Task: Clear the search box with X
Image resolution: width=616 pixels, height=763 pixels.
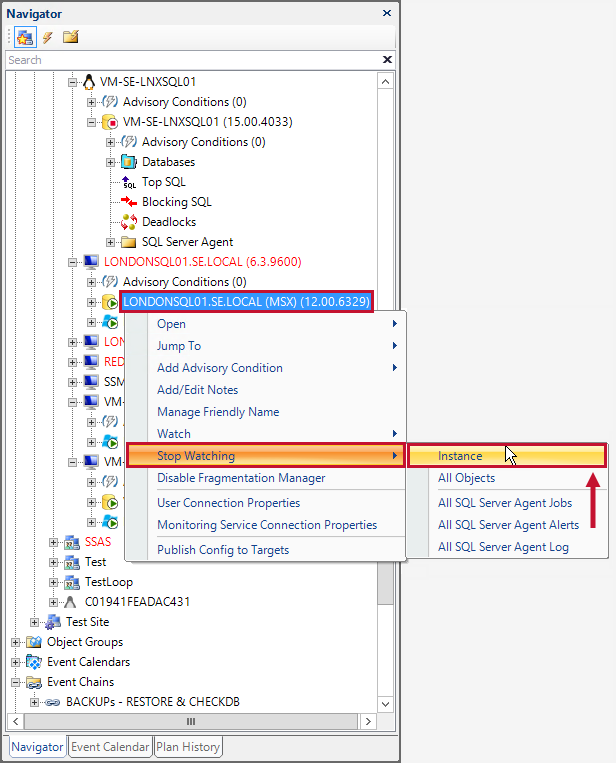Action: pyautogui.click(x=387, y=60)
